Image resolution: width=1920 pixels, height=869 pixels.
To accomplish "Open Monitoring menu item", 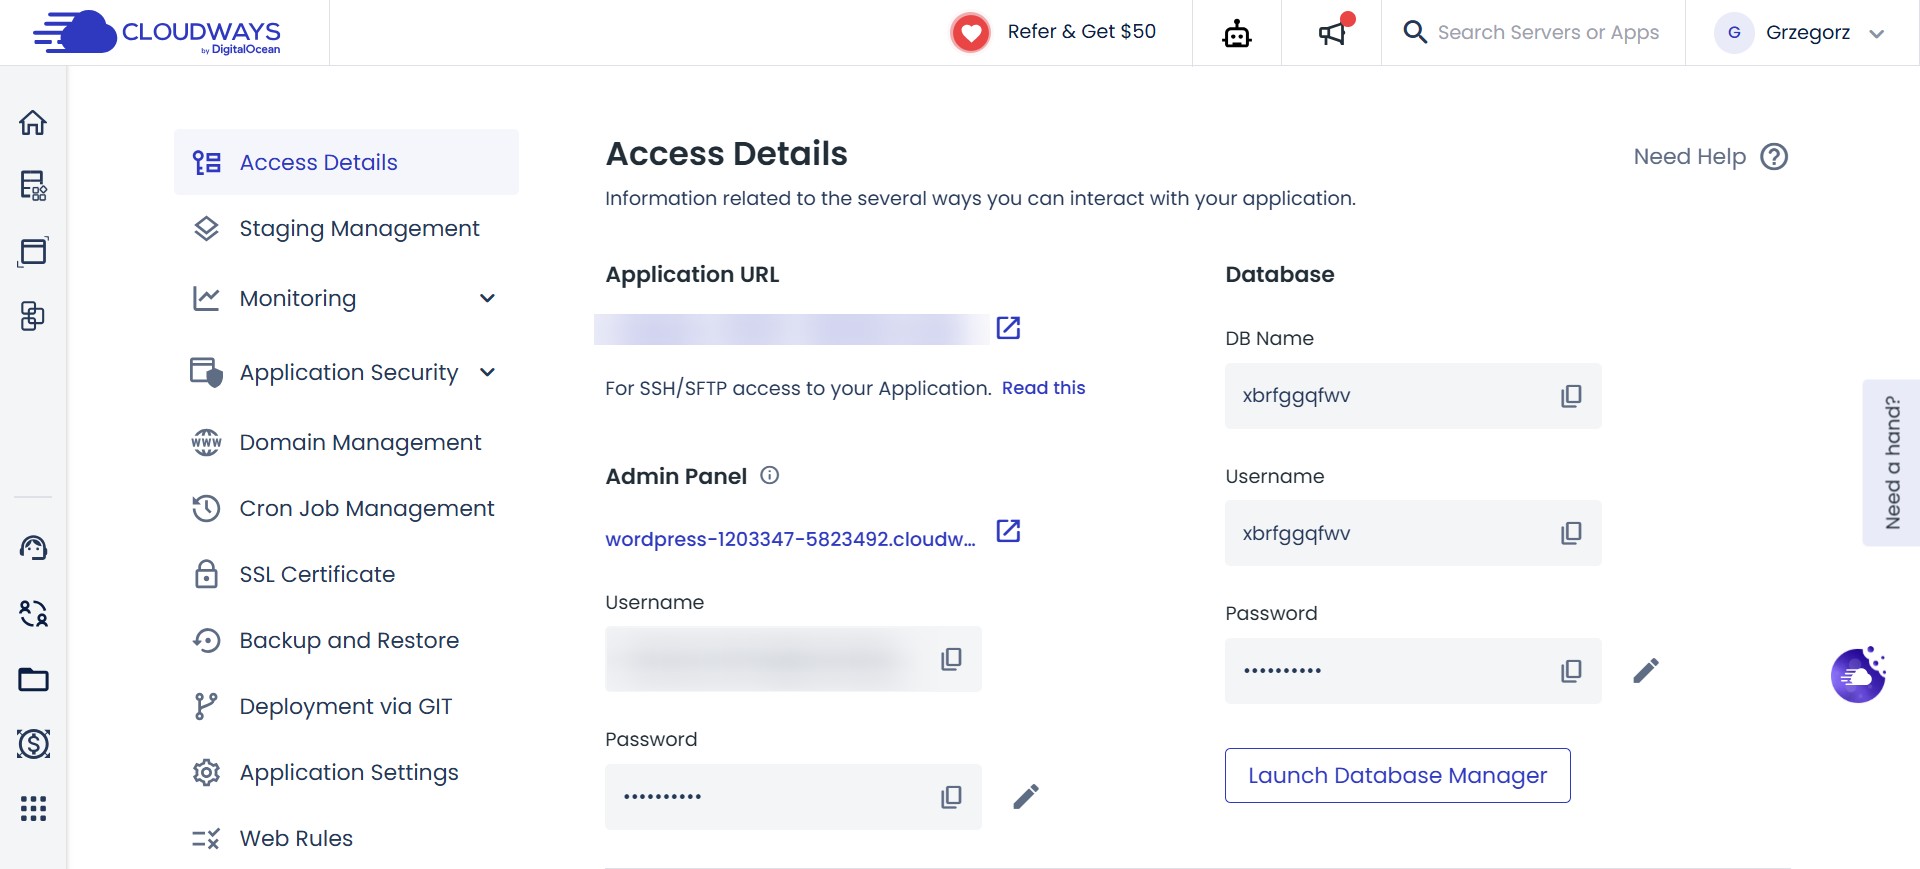I will tap(298, 298).
